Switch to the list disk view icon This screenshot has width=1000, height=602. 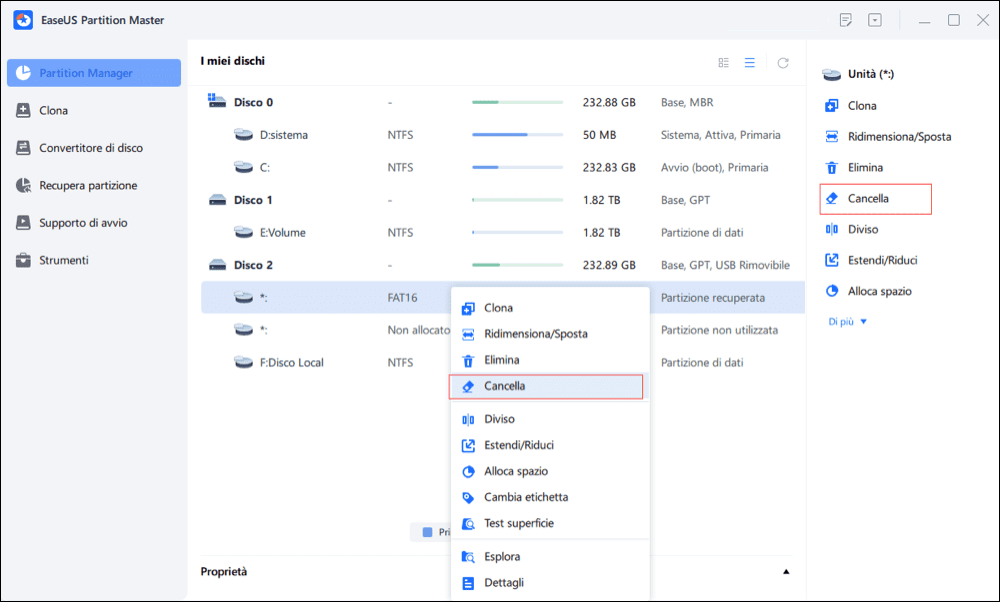pyautogui.click(x=749, y=62)
